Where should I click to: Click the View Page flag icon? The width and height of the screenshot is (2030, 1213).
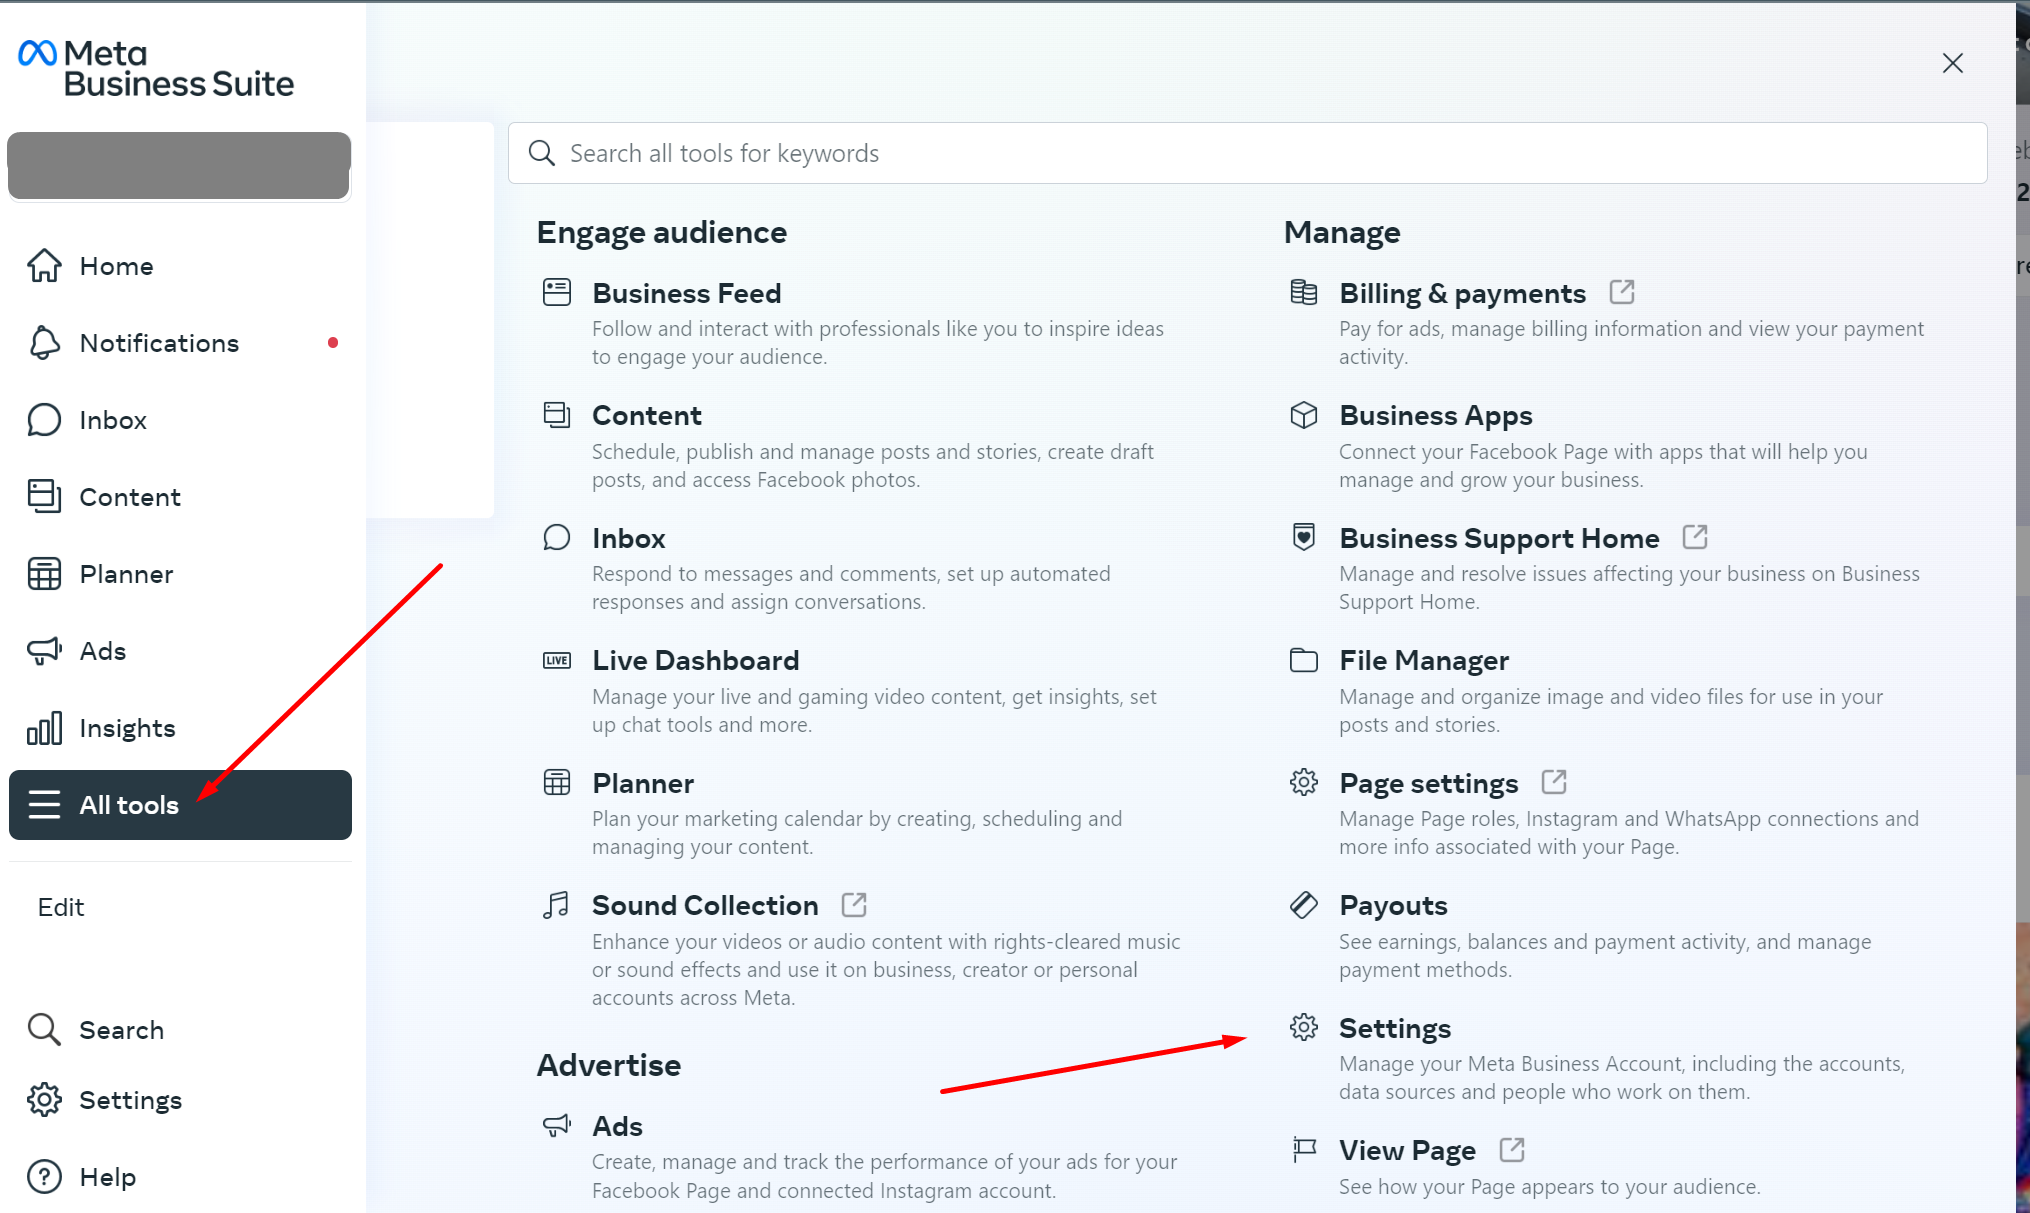click(1304, 1150)
